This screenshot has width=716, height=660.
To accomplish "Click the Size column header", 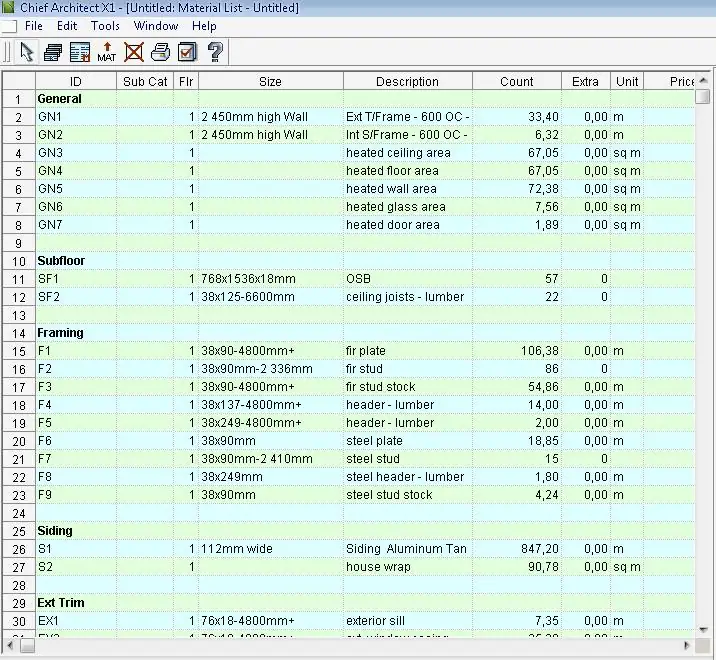I will click(x=270, y=81).
